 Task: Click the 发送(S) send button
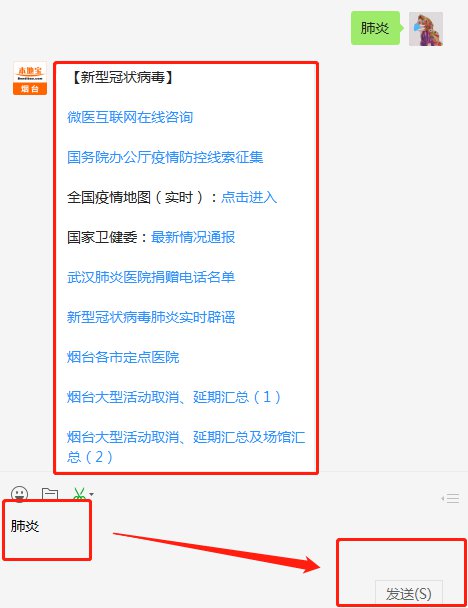[x=409, y=593]
